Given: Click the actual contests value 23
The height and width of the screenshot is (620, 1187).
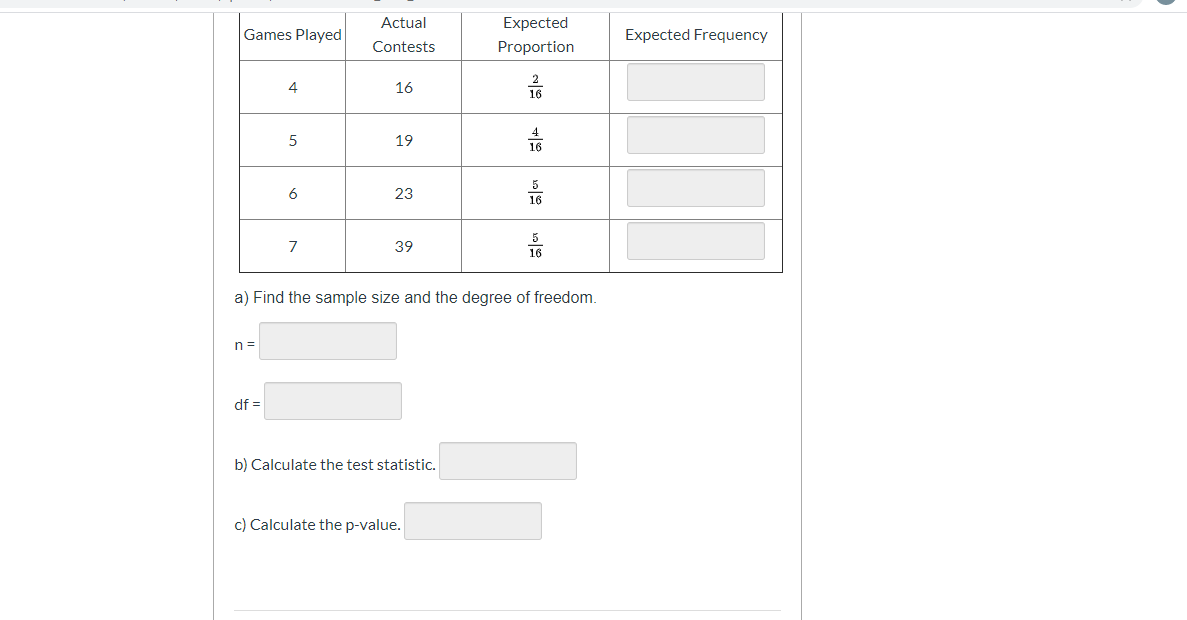Looking at the screenshot, I should click(x=403, y=193).
